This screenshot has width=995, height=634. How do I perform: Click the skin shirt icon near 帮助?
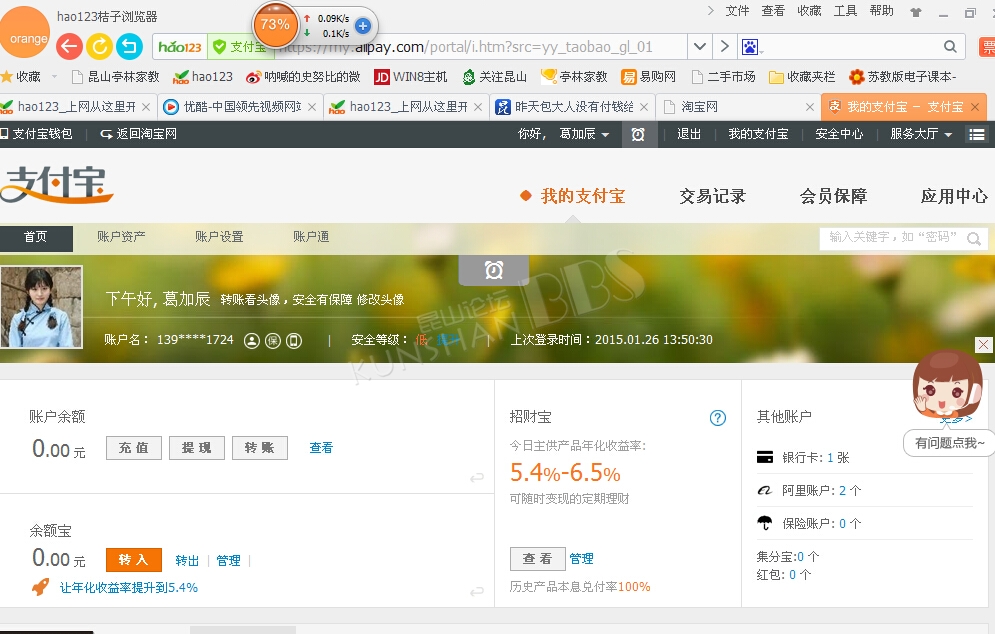click(915, 12)
